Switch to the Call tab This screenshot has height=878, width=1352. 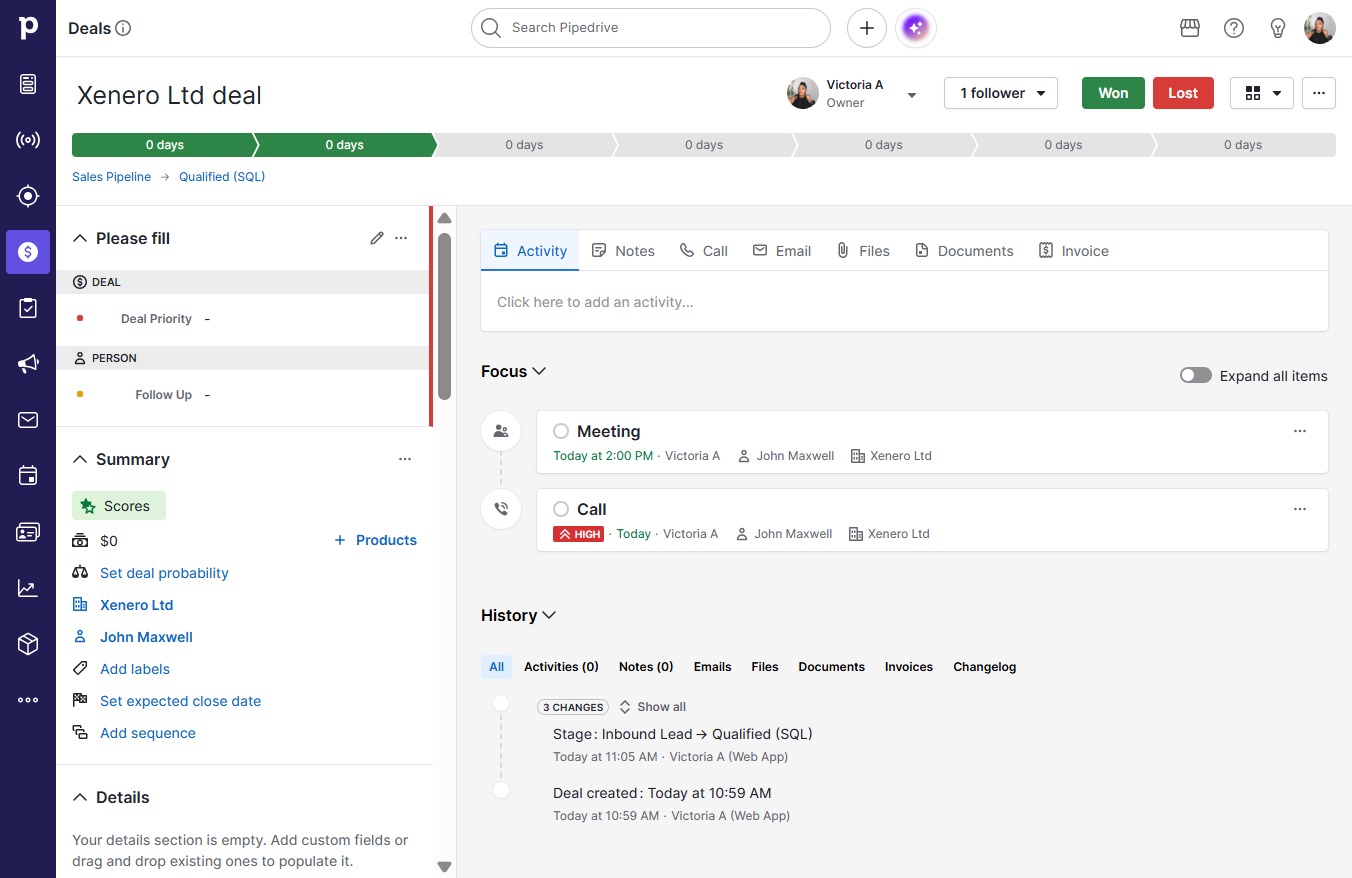point(704,251)
